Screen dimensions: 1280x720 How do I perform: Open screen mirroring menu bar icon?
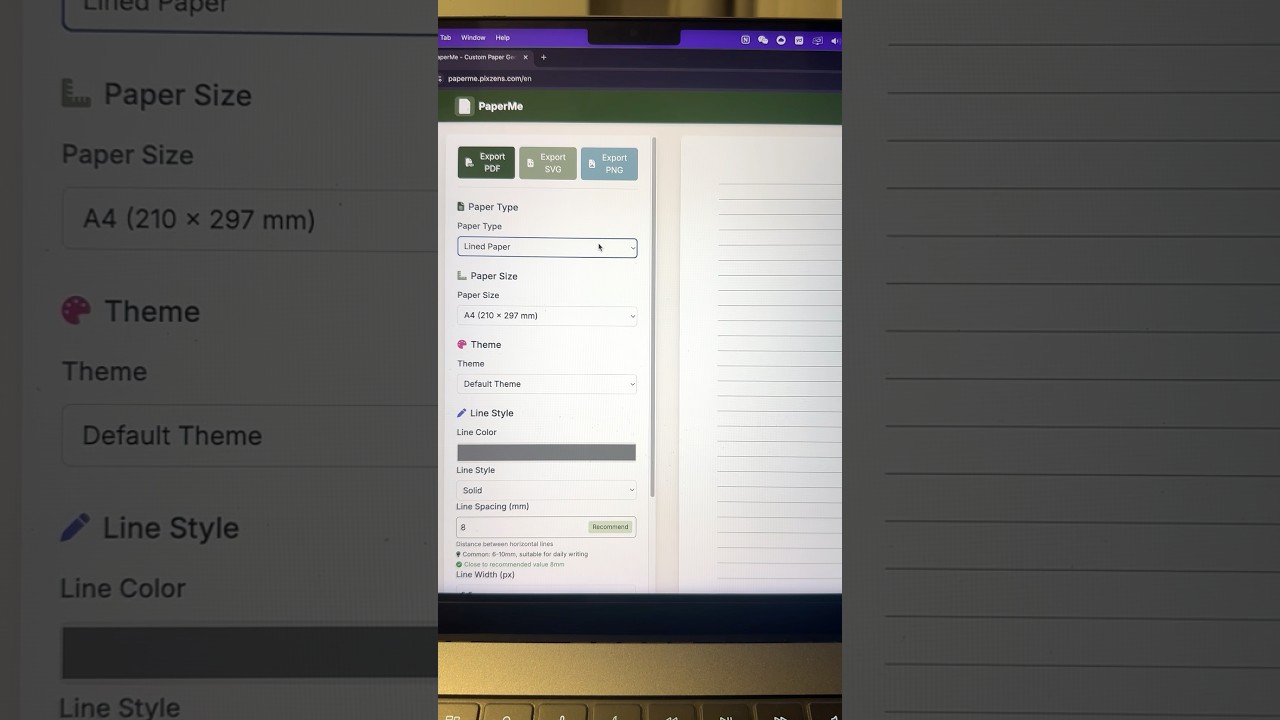pos(817,41)
